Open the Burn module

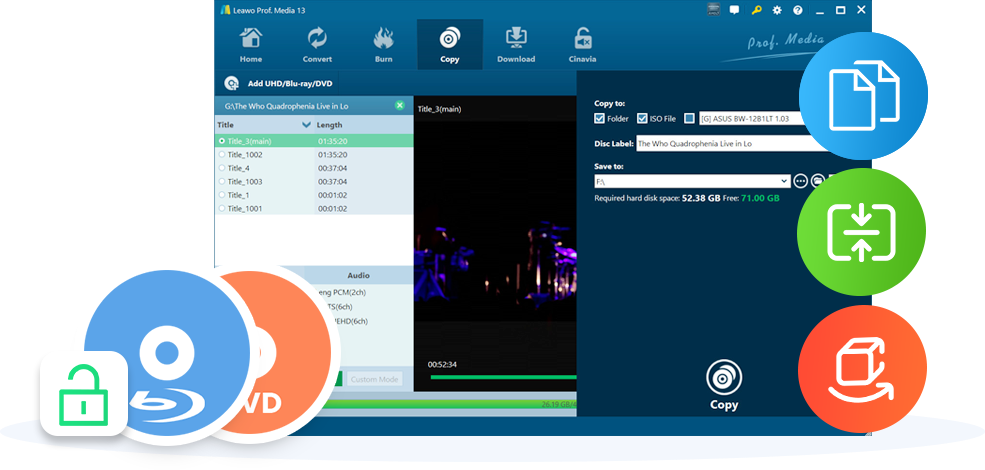tap(383, 45)
